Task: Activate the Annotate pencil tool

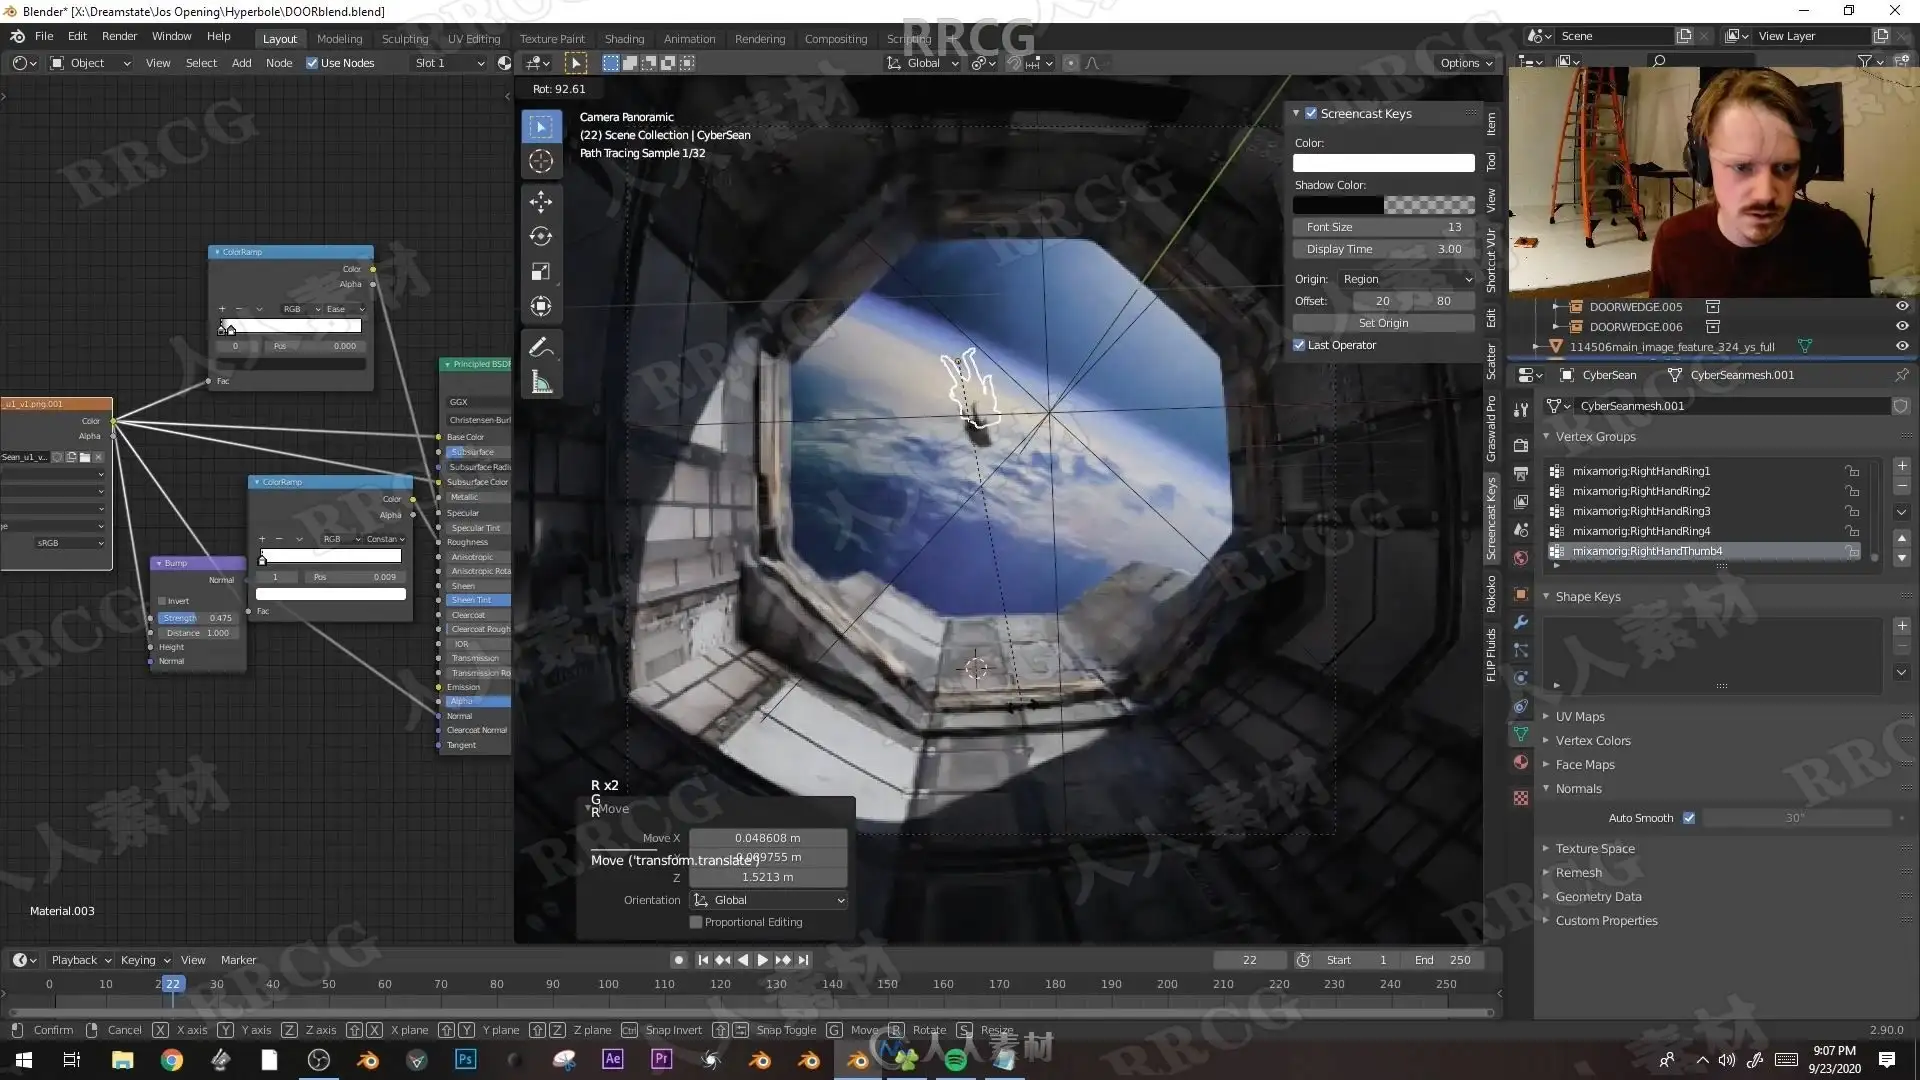Action: pos(541,347)
